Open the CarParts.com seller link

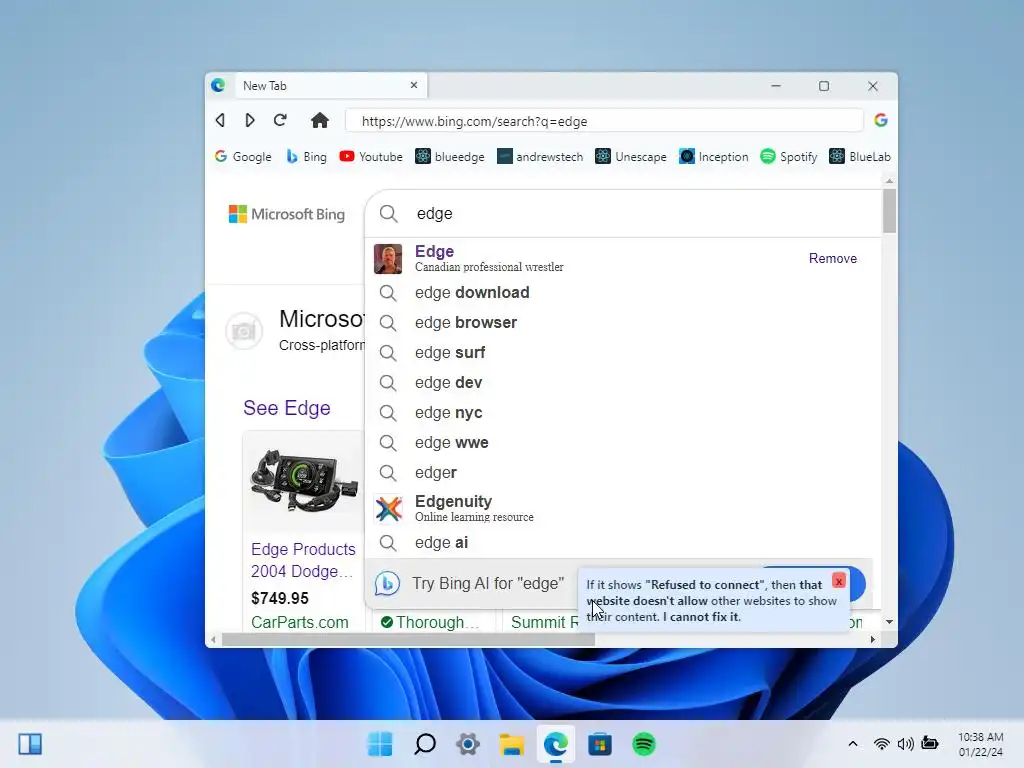pyautogui.click(x=300, y=622)
